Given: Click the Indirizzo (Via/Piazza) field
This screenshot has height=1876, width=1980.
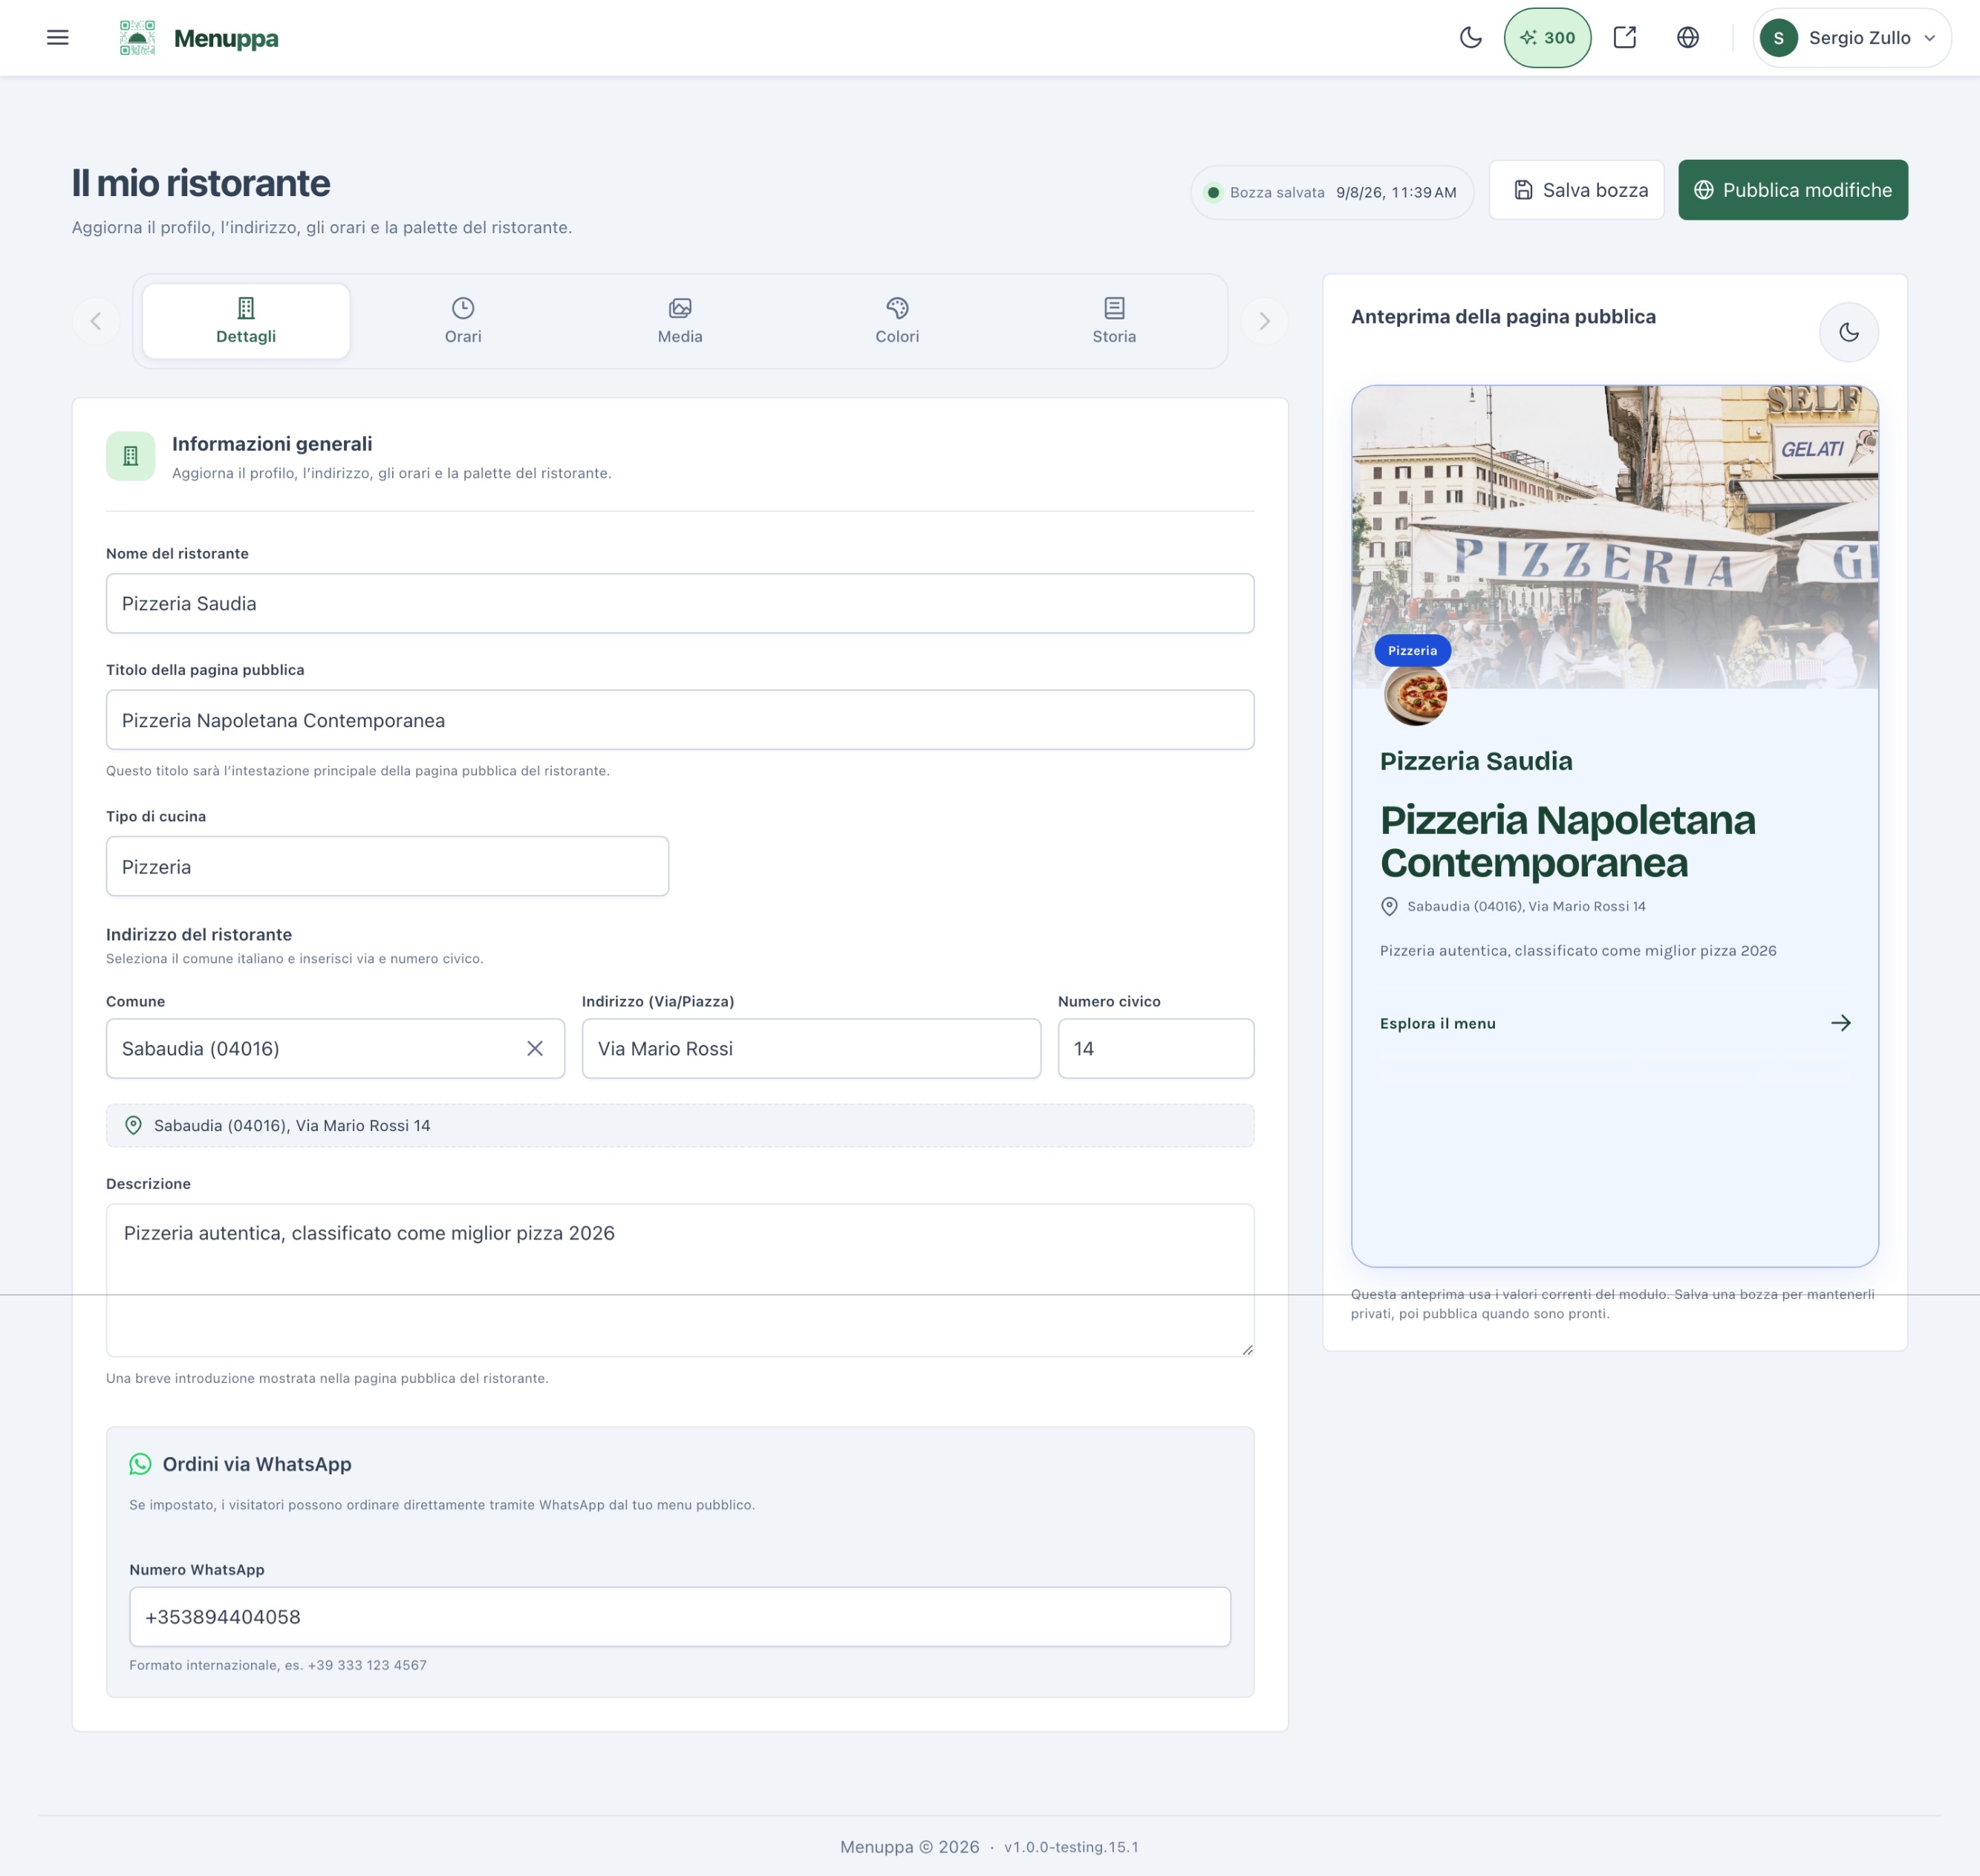Looking at the screenshot, I should [x=811, y=1048].
